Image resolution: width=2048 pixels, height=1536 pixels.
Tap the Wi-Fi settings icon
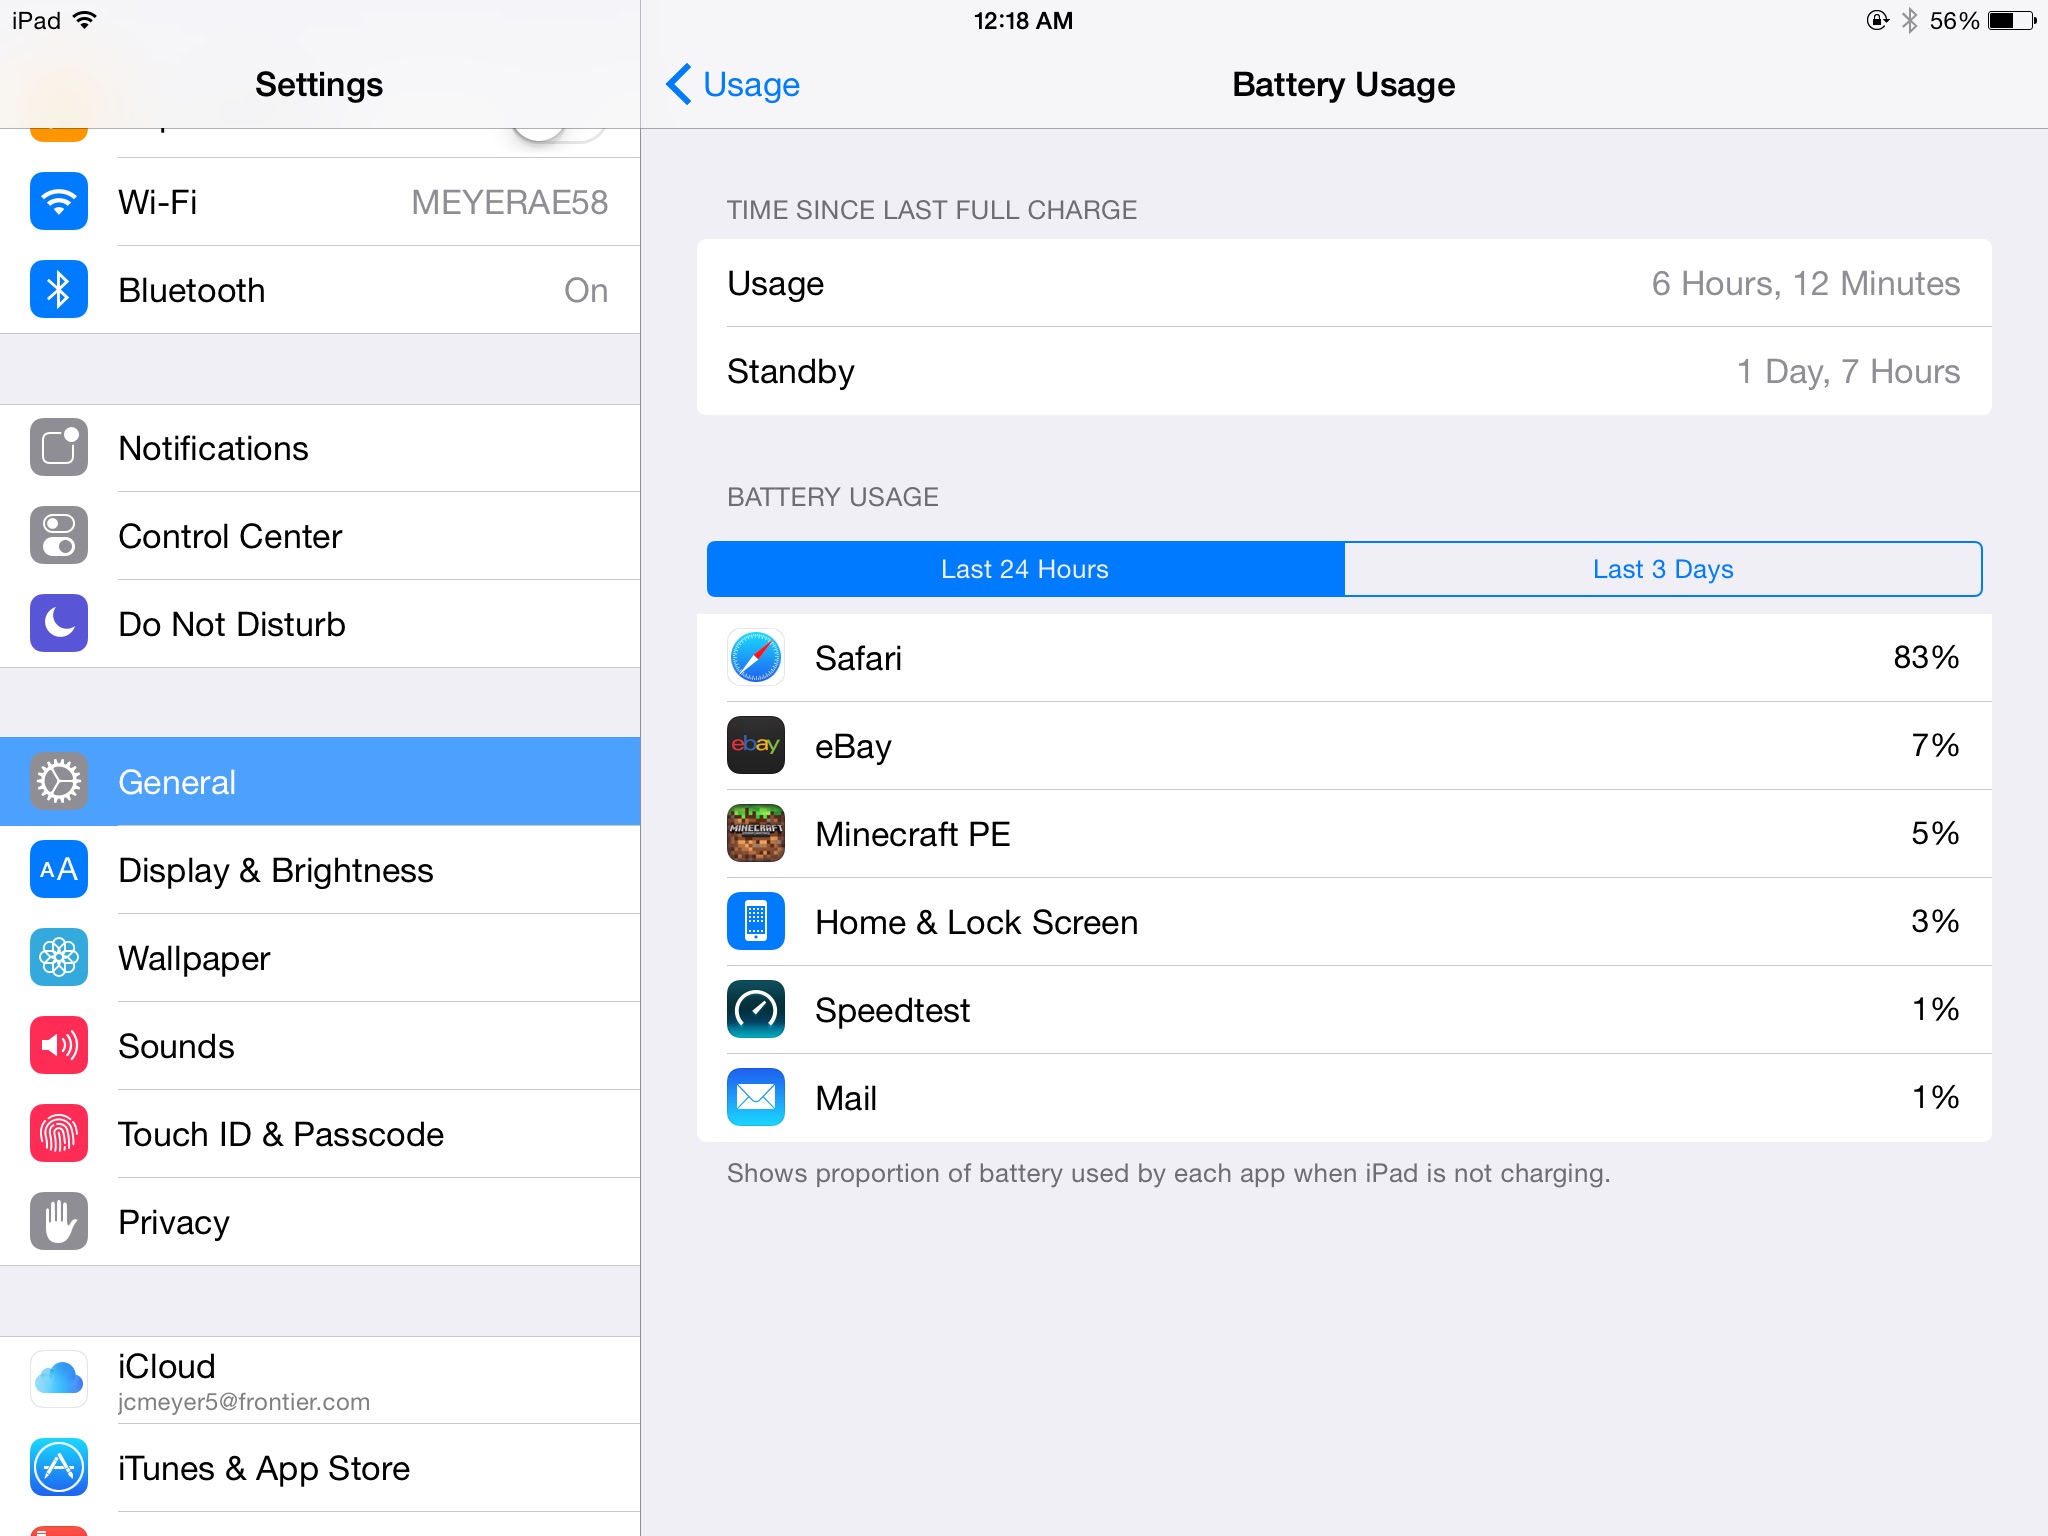(59, 202)
